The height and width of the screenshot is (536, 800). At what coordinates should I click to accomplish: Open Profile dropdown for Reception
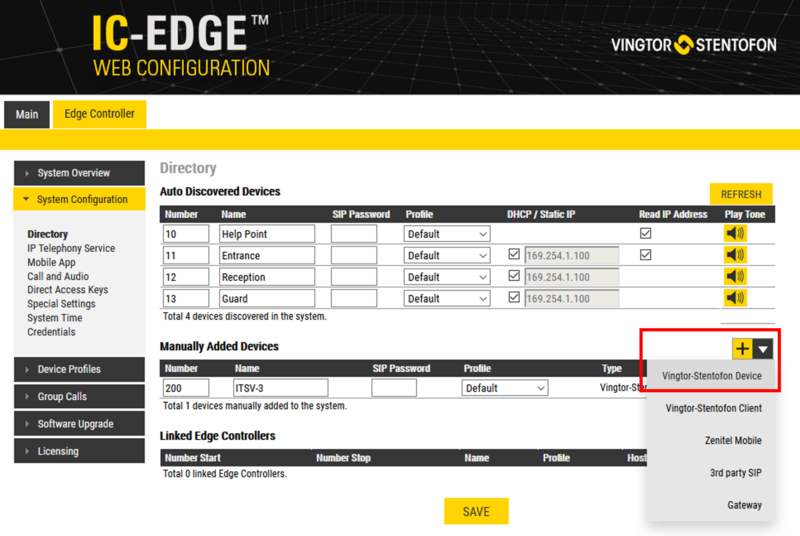(x=447, y=277)
